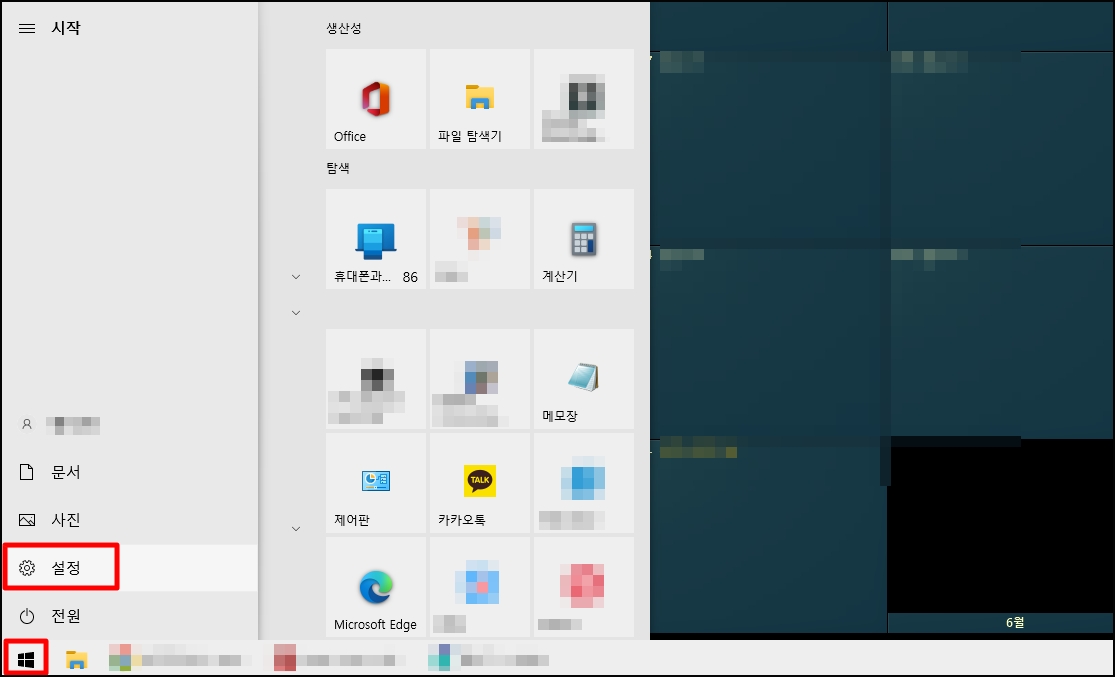Screen dimensions: 1115x677
Task: Click the Windows Start button
Action: (x=25, y=657)
